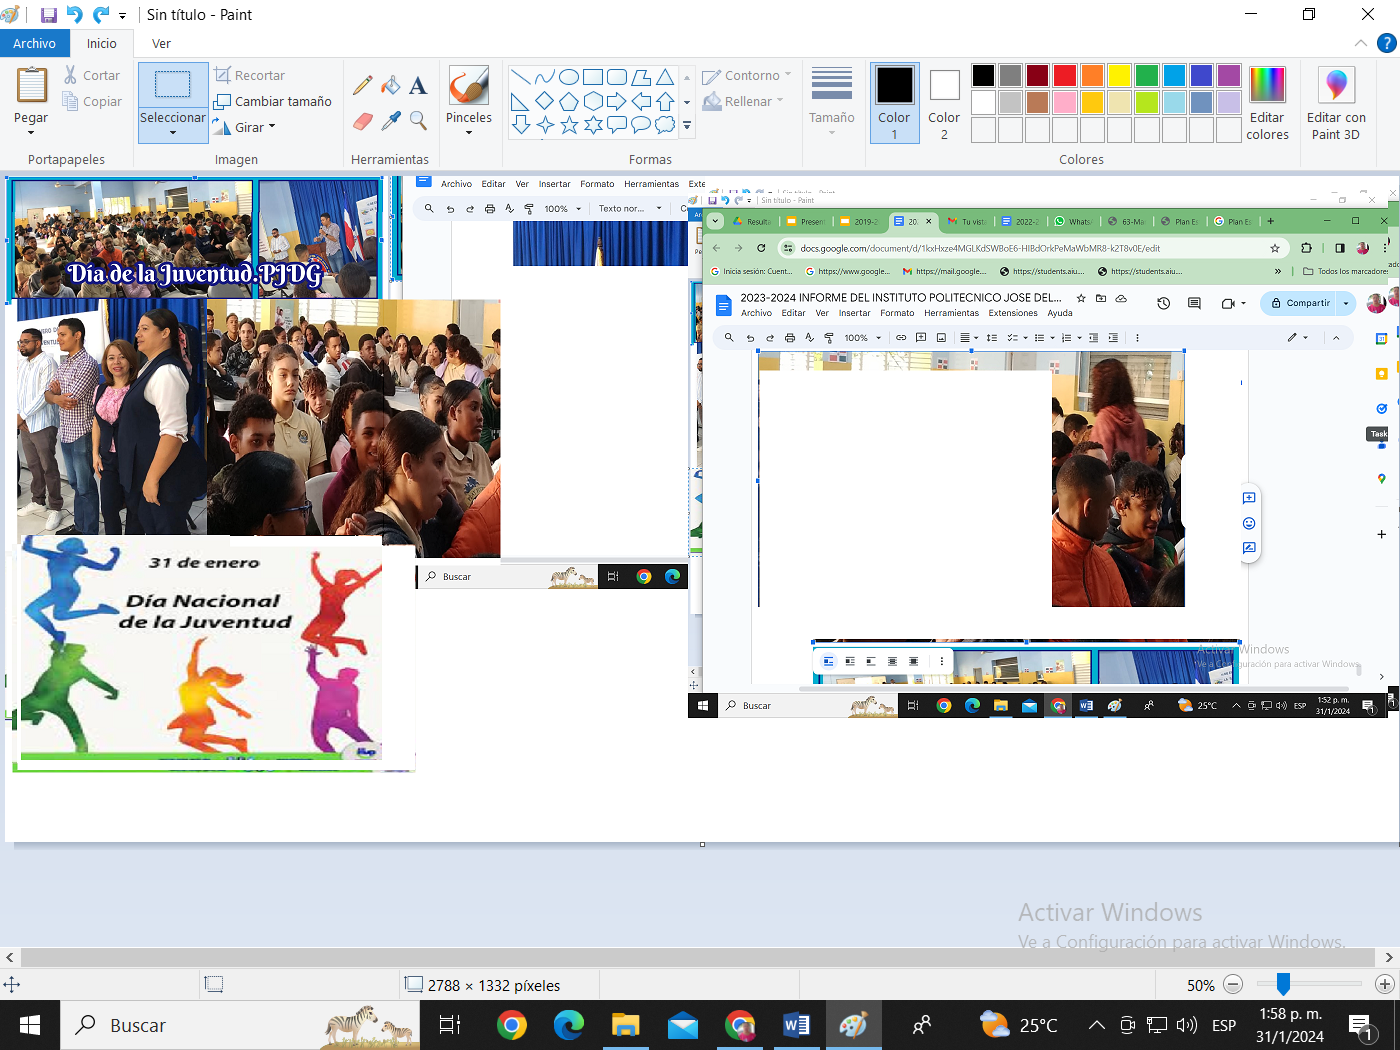Choose the Right triangle shape
Screen dimensions: 1400x1050
click(520, 101)
